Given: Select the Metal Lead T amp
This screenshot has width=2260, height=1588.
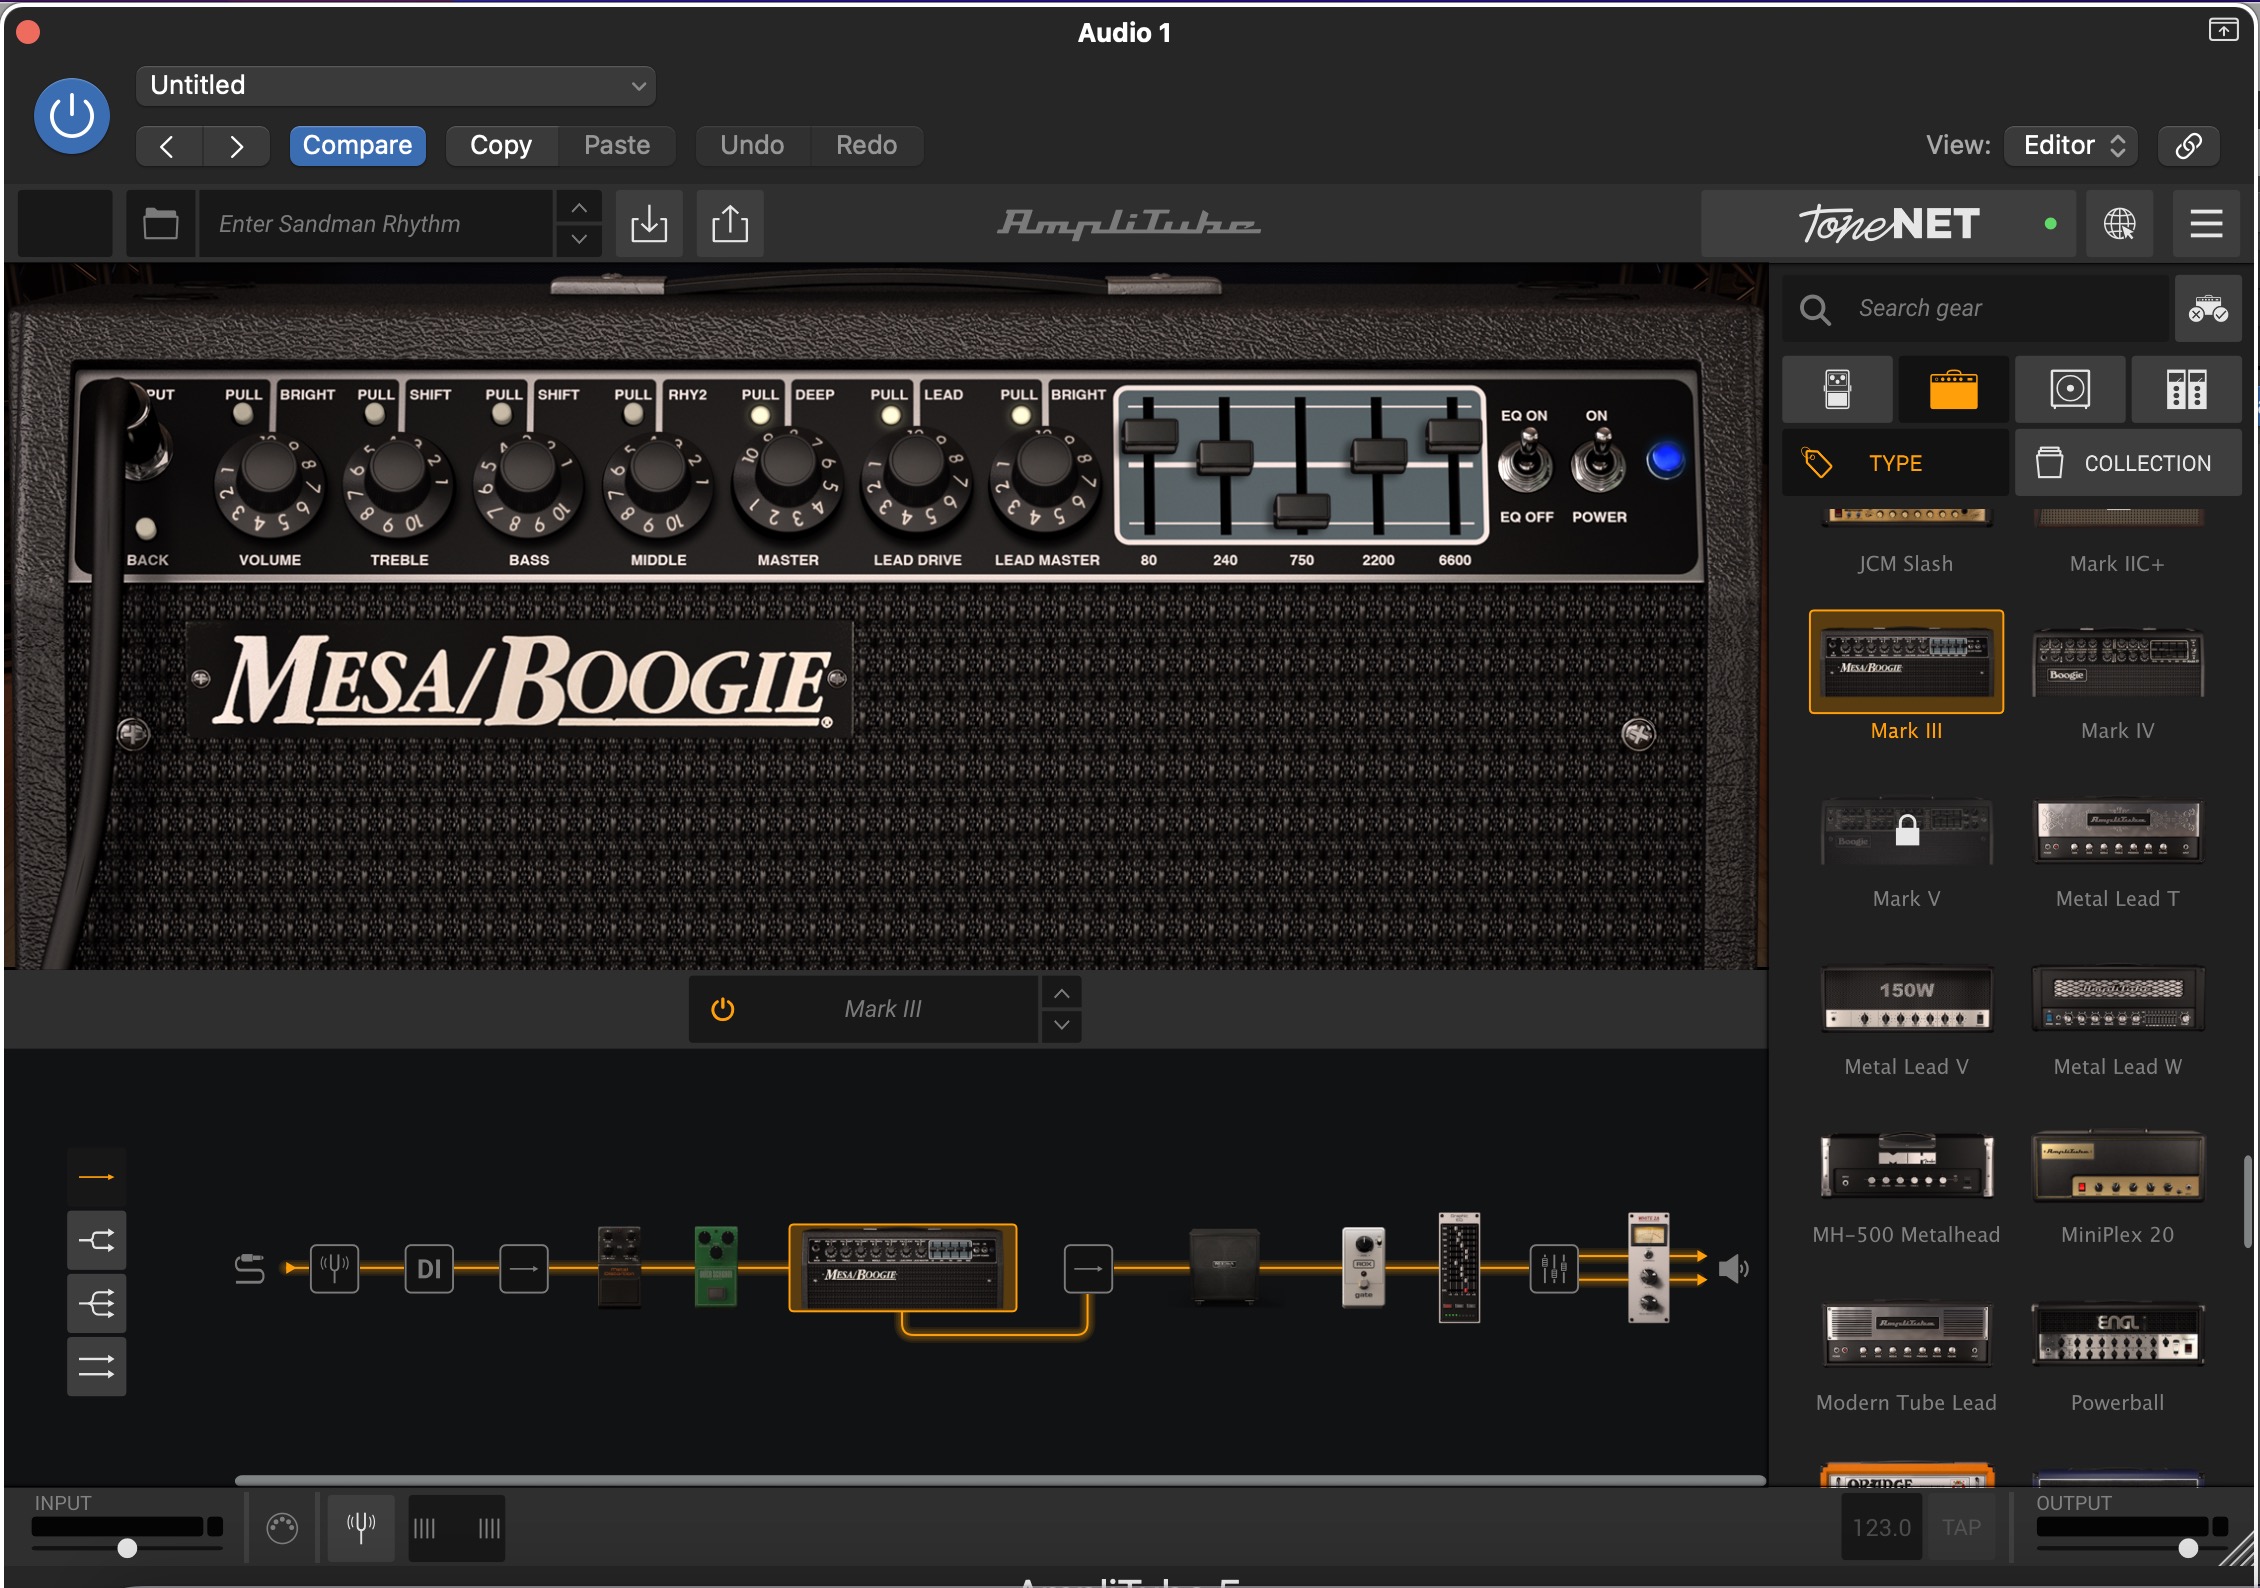Looking at the screenshot, I should pyautogui.click(x=2117, y=830).
